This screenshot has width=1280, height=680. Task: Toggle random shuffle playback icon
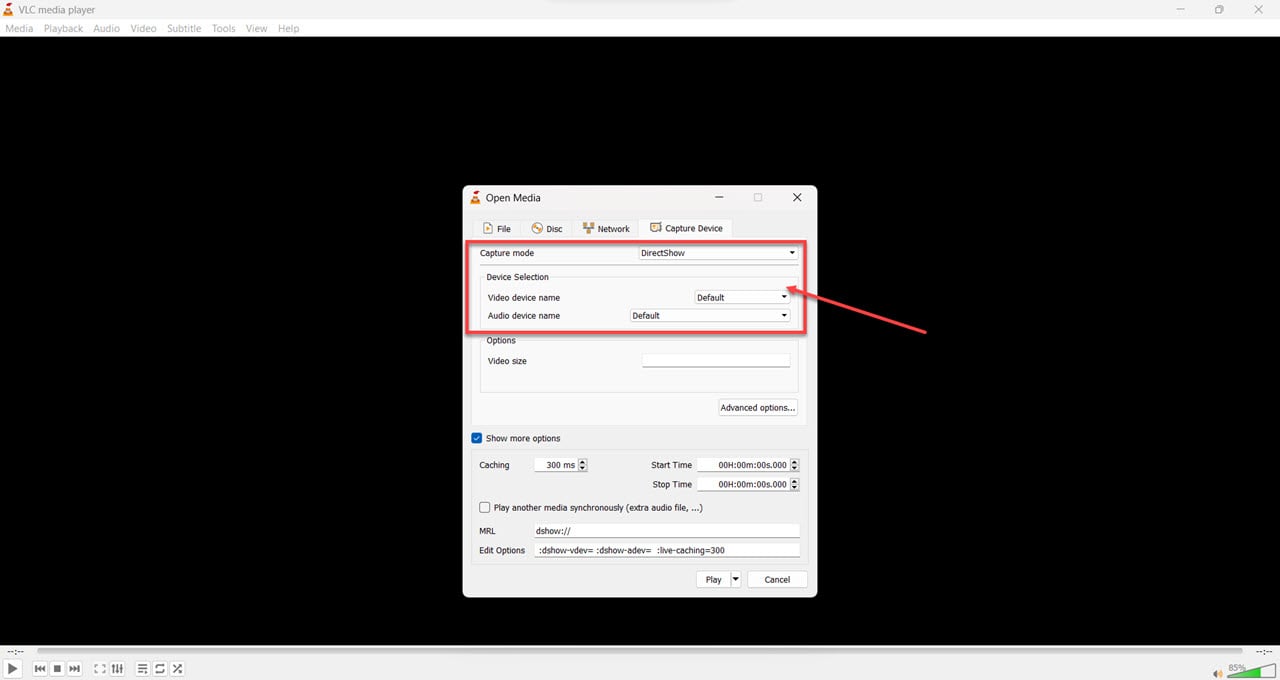(x=177, y=668)
